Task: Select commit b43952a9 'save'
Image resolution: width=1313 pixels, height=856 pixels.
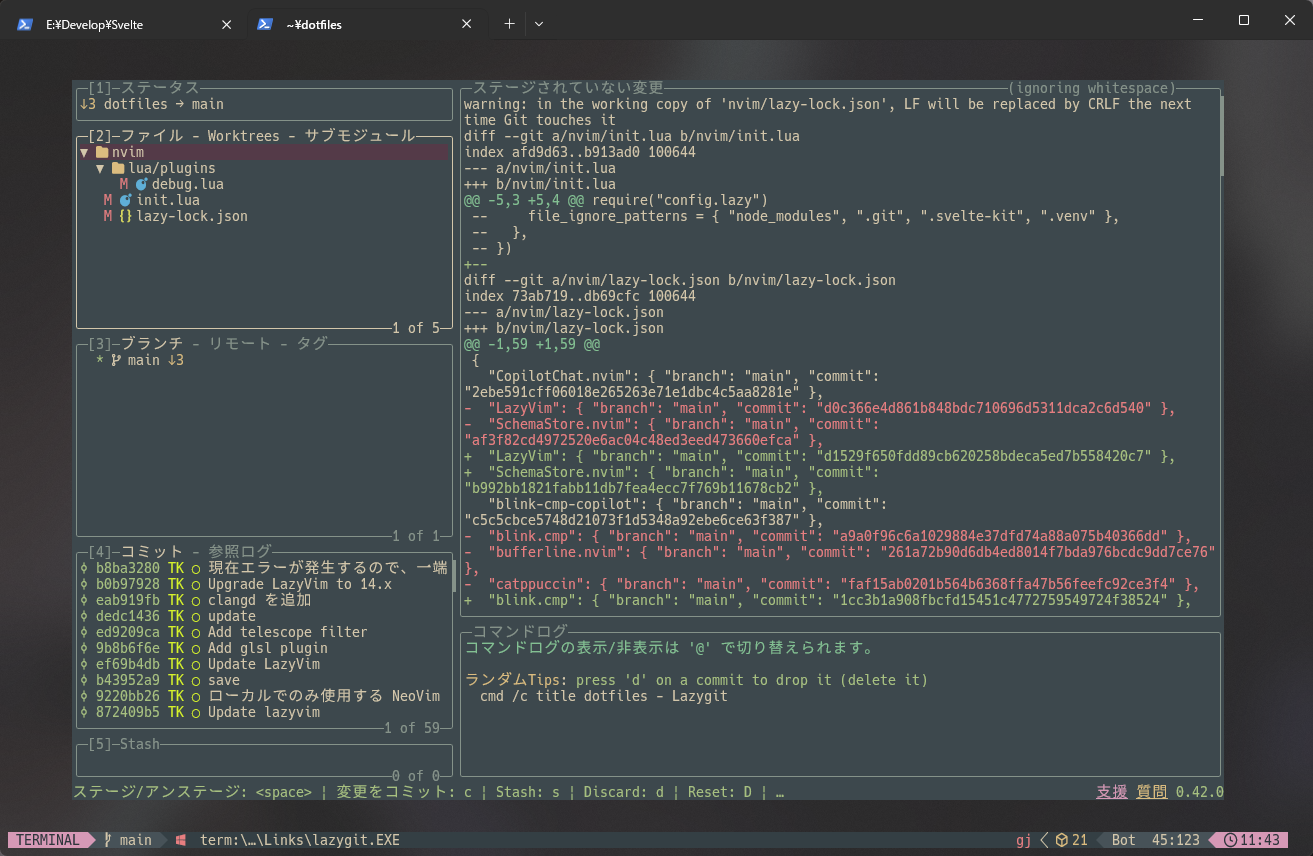Action: tap(264, 680)
